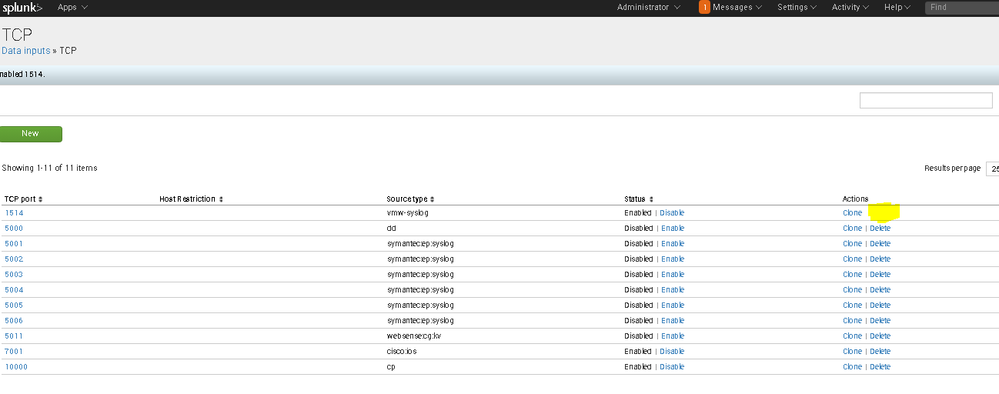
Task: Sort by Source type column
Action: 410,199
